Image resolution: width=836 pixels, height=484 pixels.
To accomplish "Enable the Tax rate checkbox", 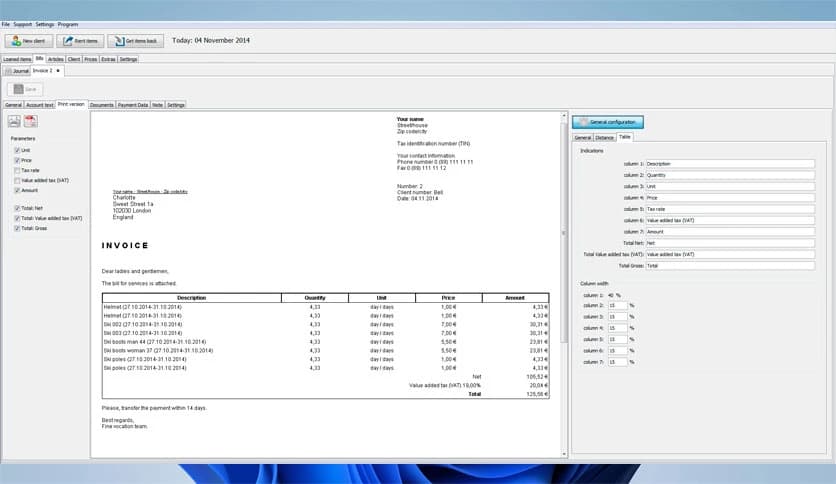I will [17, 170].
